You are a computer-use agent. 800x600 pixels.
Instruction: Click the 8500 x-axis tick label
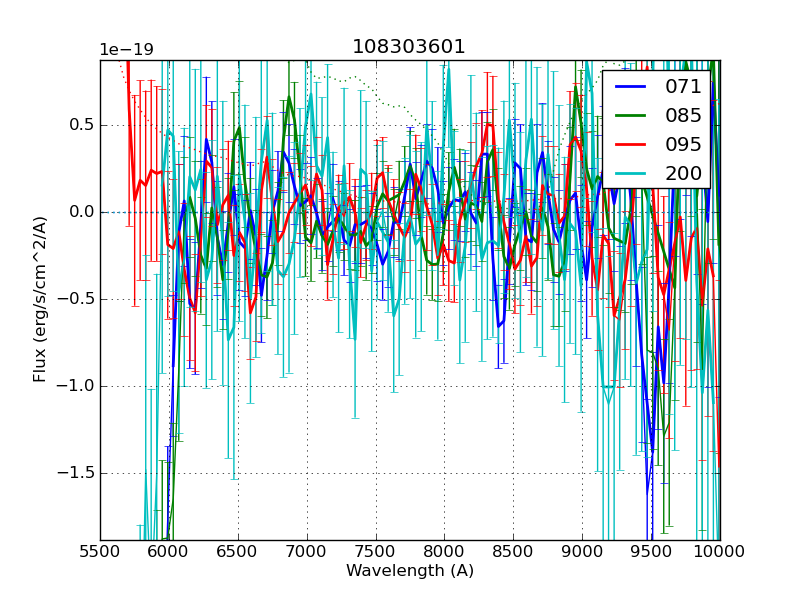[x=513, y=551]
